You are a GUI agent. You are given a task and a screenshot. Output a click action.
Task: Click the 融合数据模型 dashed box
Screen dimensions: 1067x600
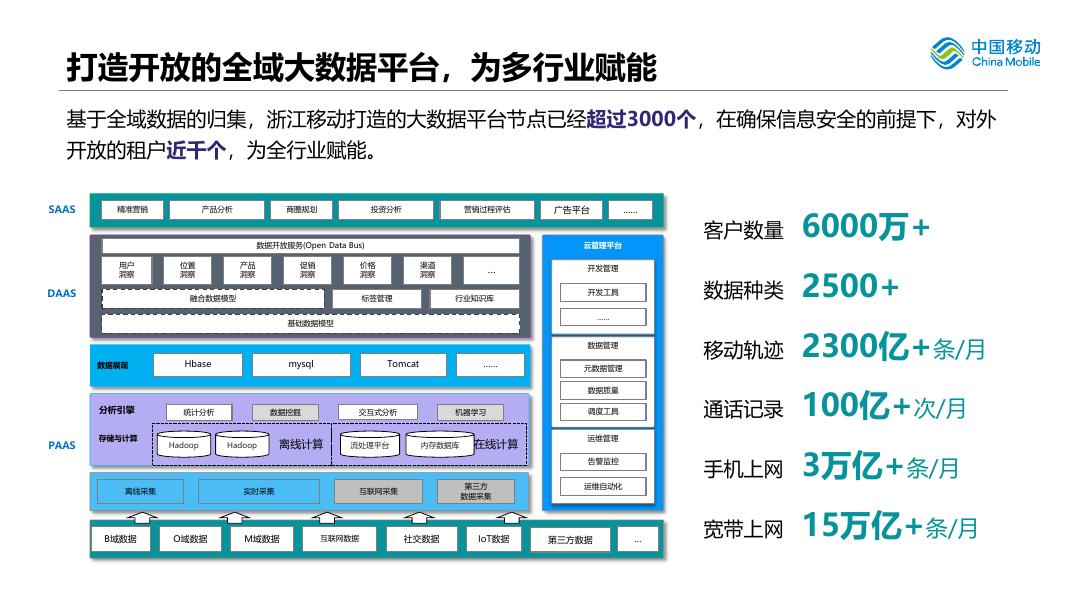(213, 299)
